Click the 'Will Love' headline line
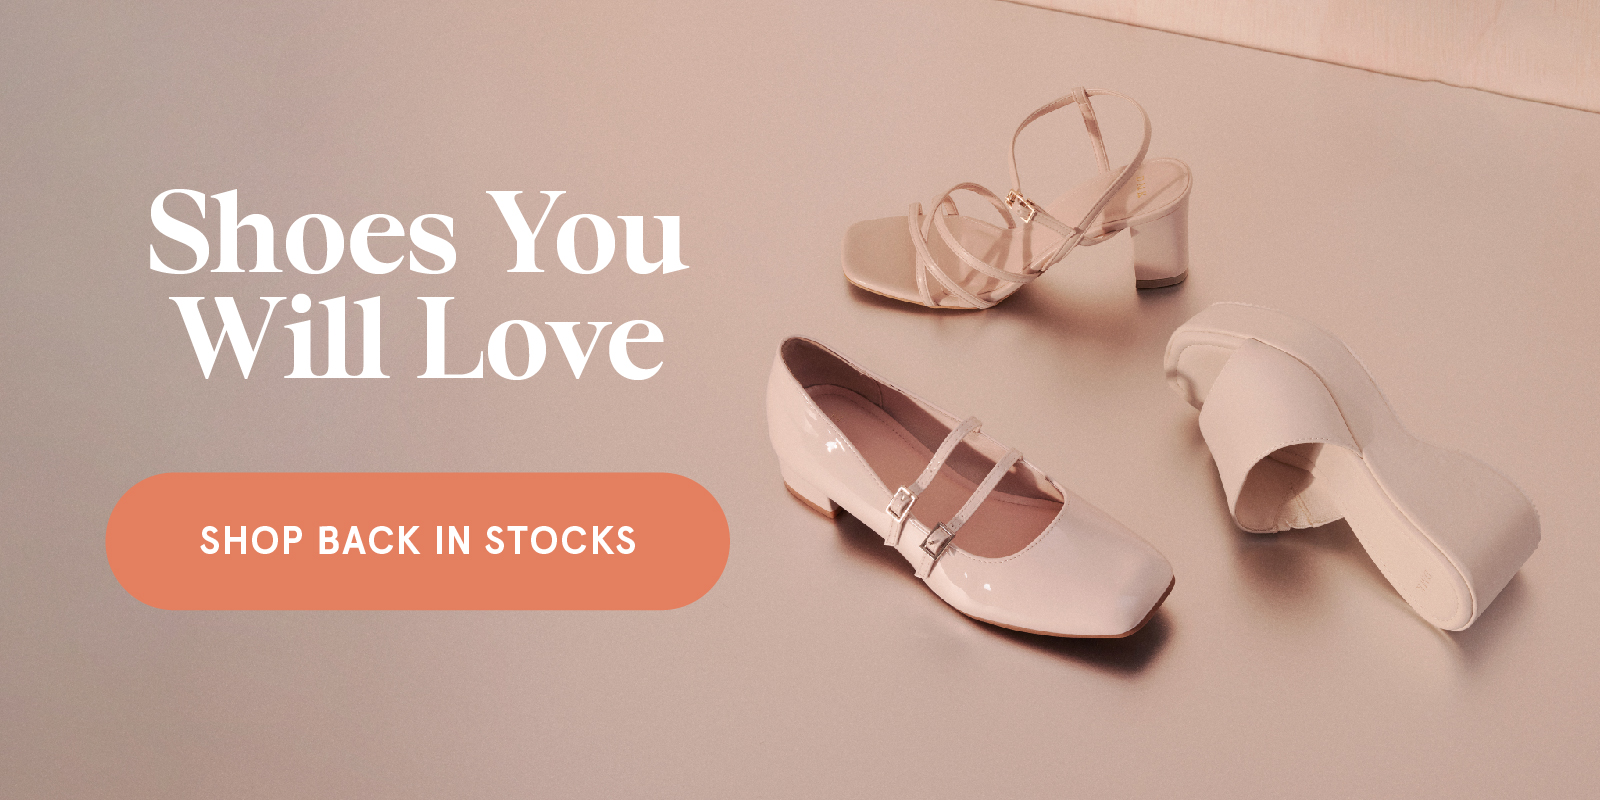The image size is (1600, 800). point(421,337)
